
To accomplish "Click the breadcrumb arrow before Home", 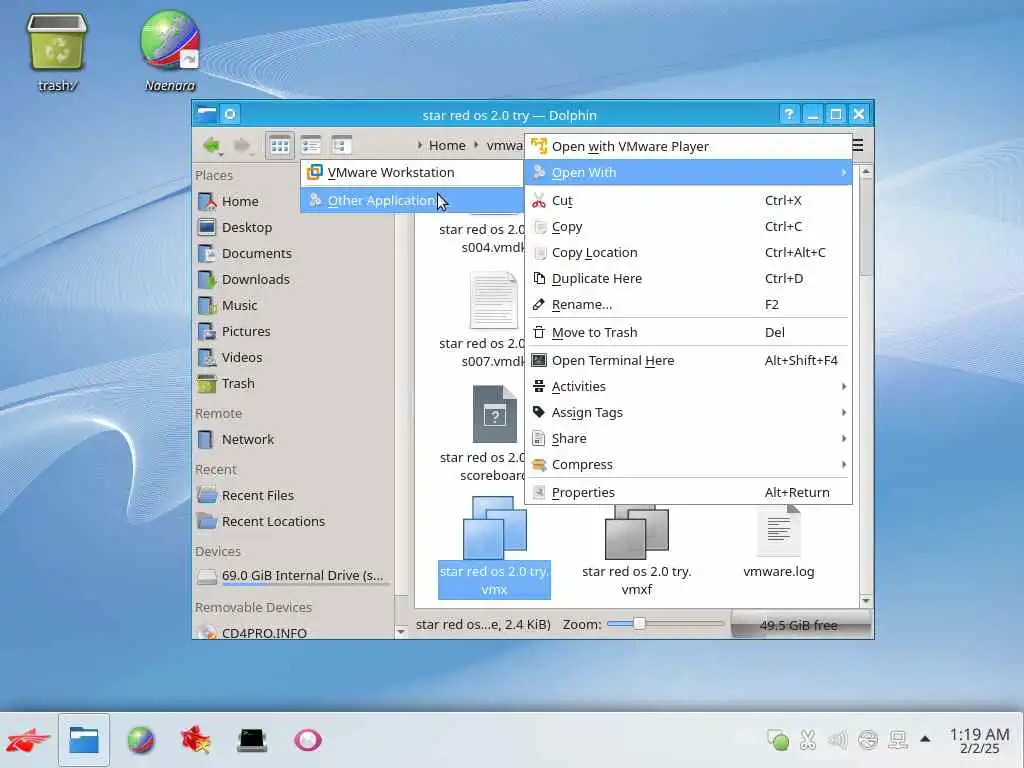I will 419,145.
